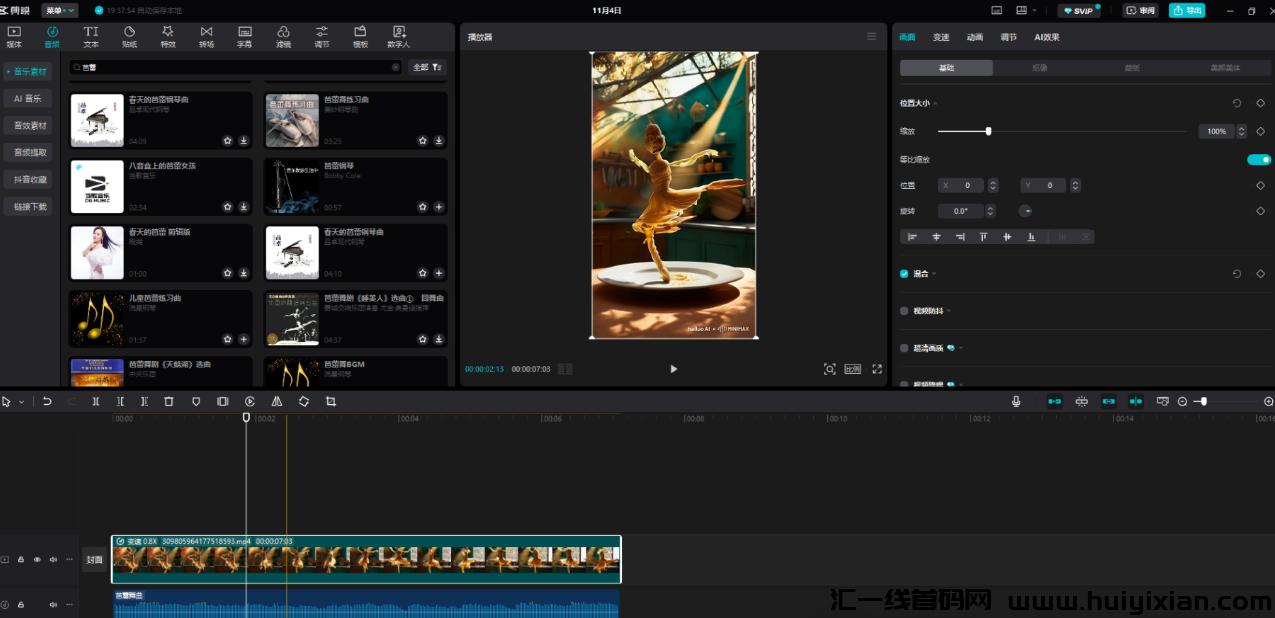Viewport: 1275px width, 618px height.
Task: Favorite the 芭蕾钢琴 track by Bobby Cole
Action: 423,207
